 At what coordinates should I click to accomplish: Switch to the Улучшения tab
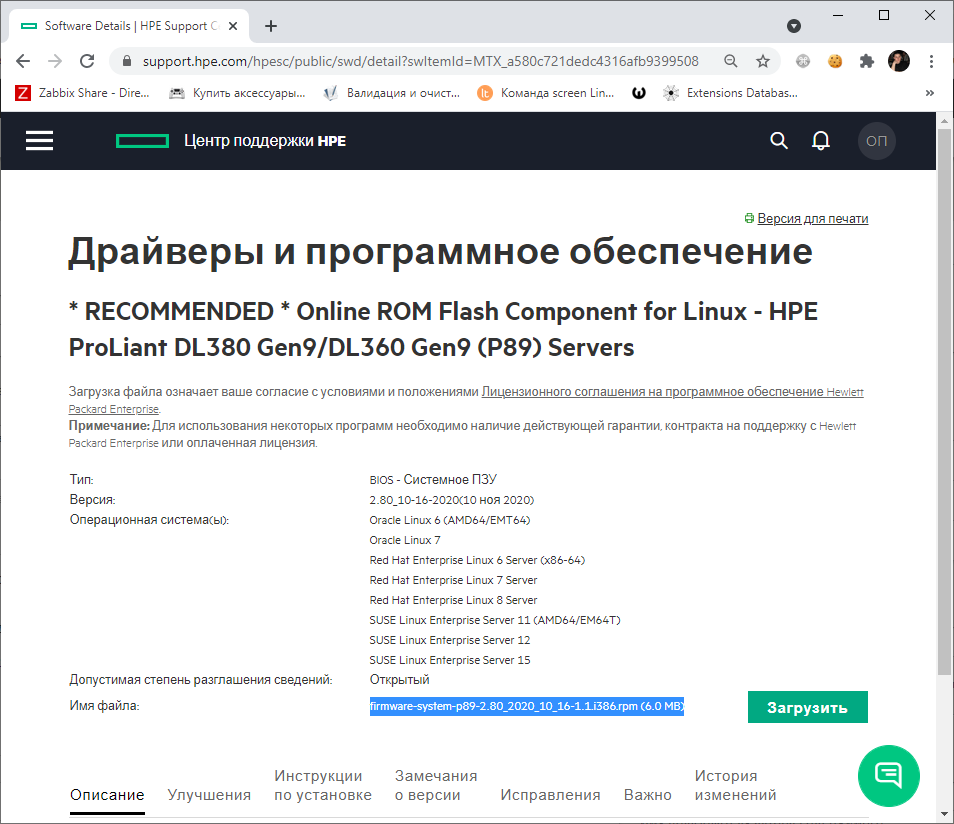pos(209,795)
